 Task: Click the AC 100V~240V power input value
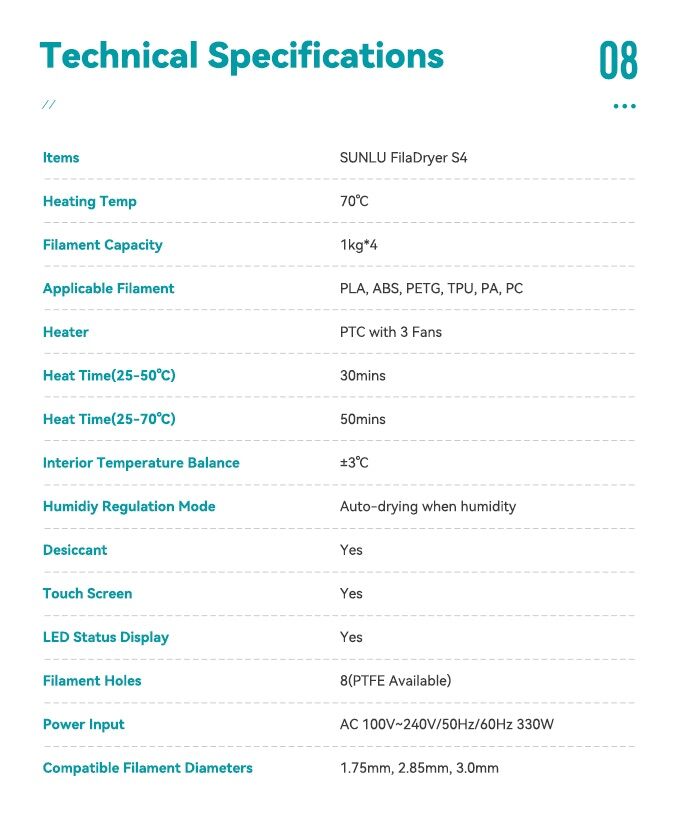(446, 724)
